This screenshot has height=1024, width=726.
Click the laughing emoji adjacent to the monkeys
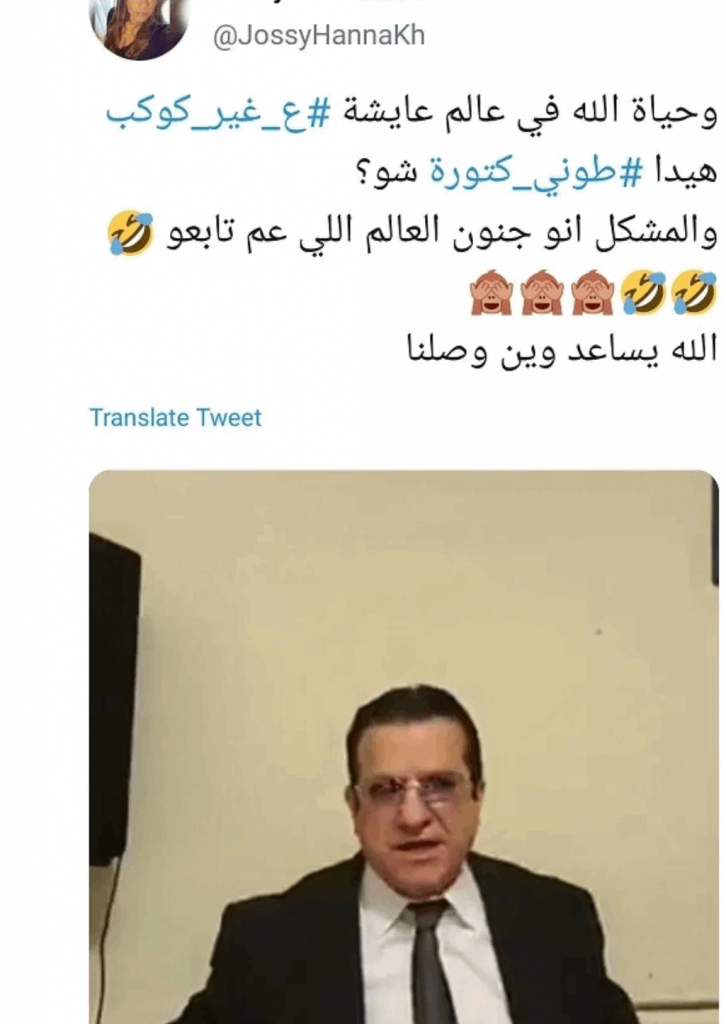643,292
